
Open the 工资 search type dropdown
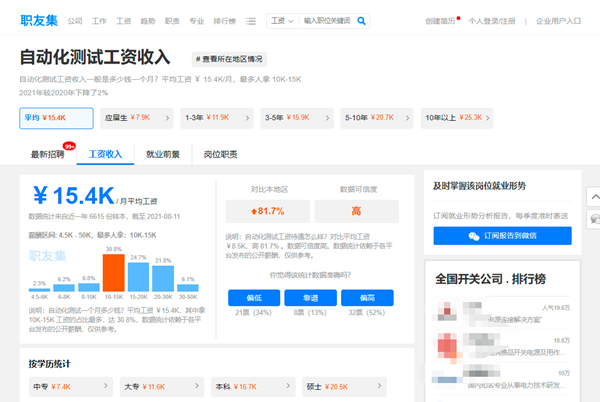tap(282, 21)
